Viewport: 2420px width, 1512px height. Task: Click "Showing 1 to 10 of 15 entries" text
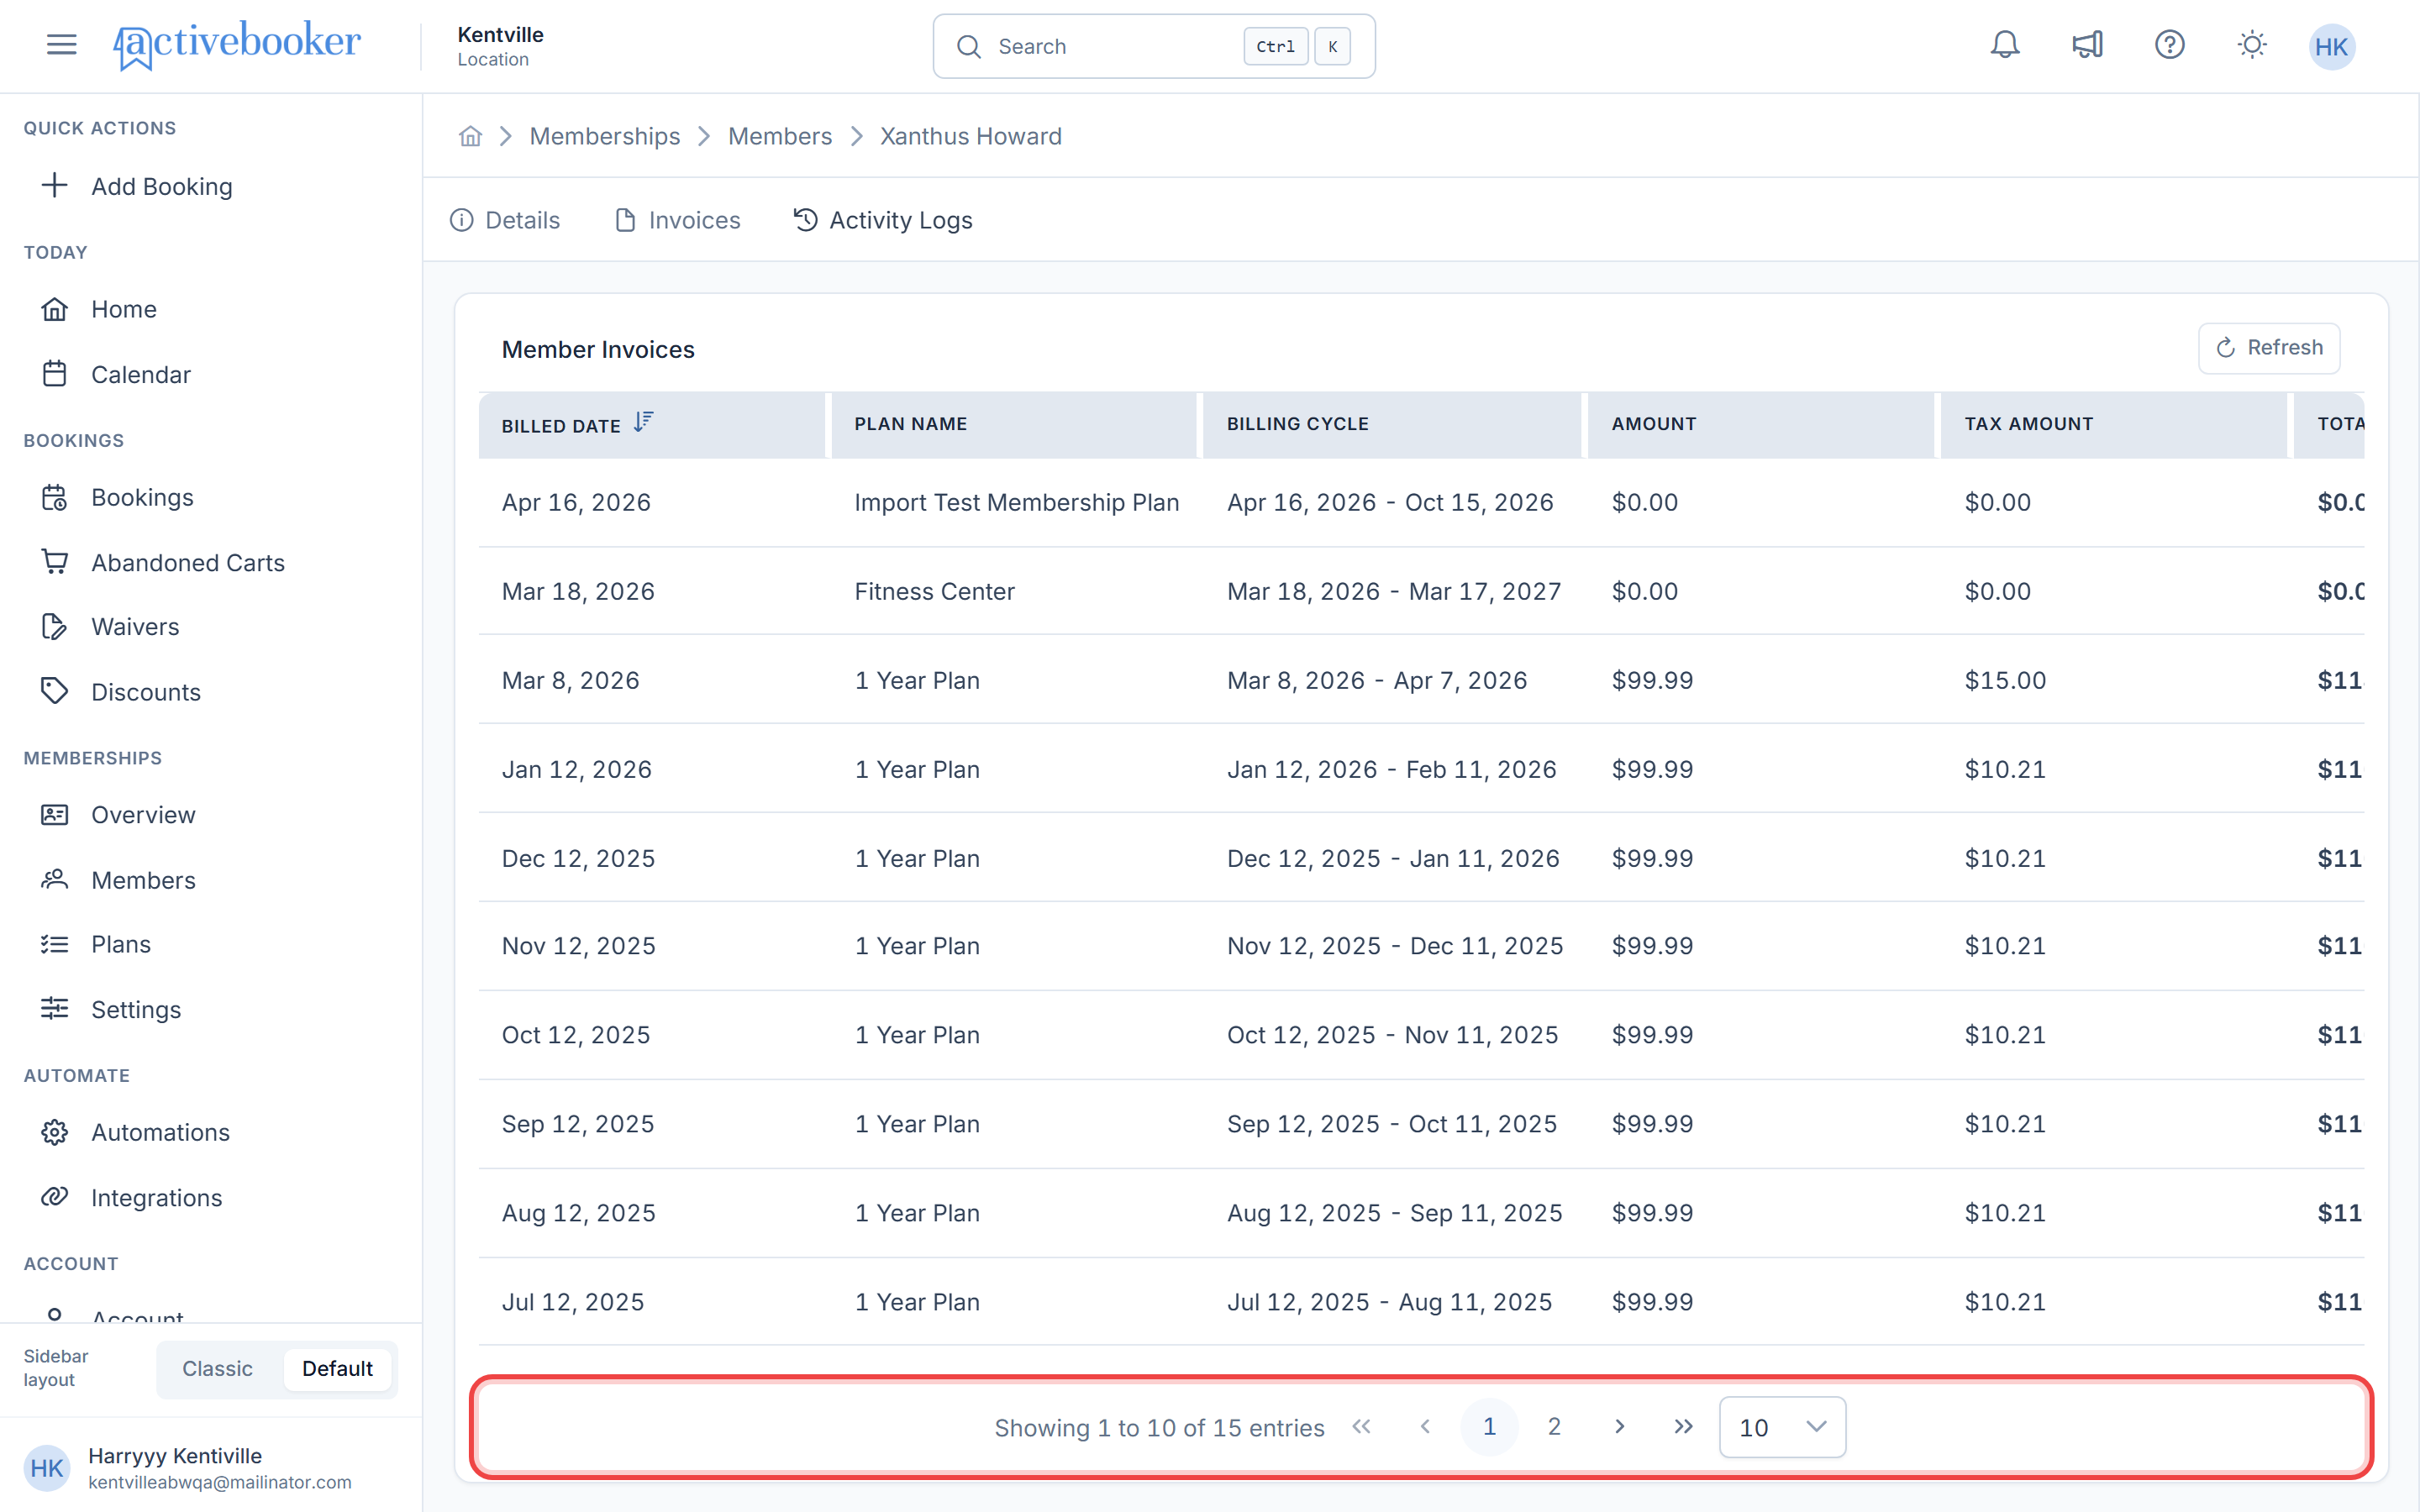tap(1159, 1427)
